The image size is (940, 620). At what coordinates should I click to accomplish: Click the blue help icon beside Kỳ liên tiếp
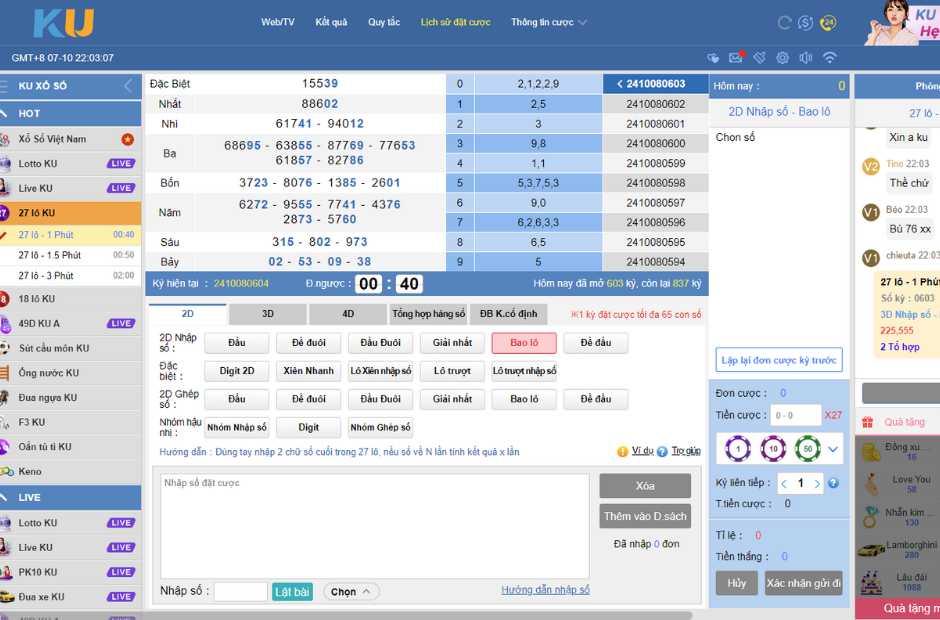[833, 483]
